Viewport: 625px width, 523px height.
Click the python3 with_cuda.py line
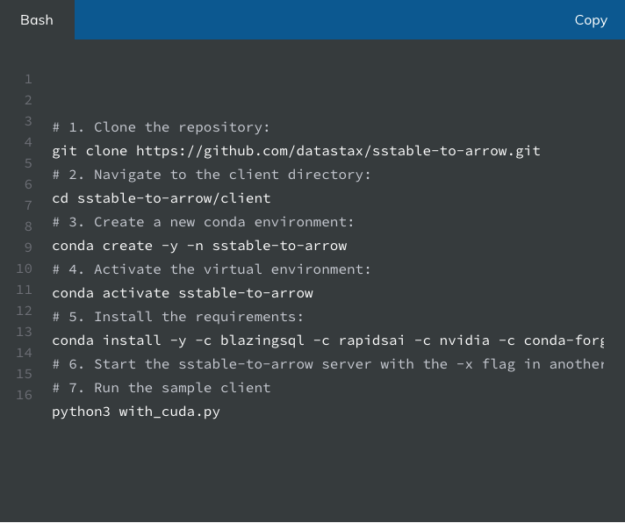click(x=136, y=412)
